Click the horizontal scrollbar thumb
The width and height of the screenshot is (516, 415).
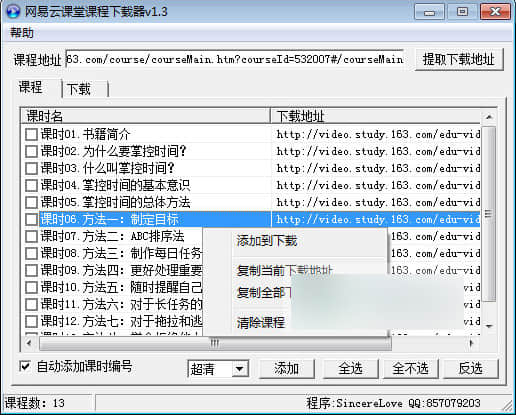[x=215, y=343]
